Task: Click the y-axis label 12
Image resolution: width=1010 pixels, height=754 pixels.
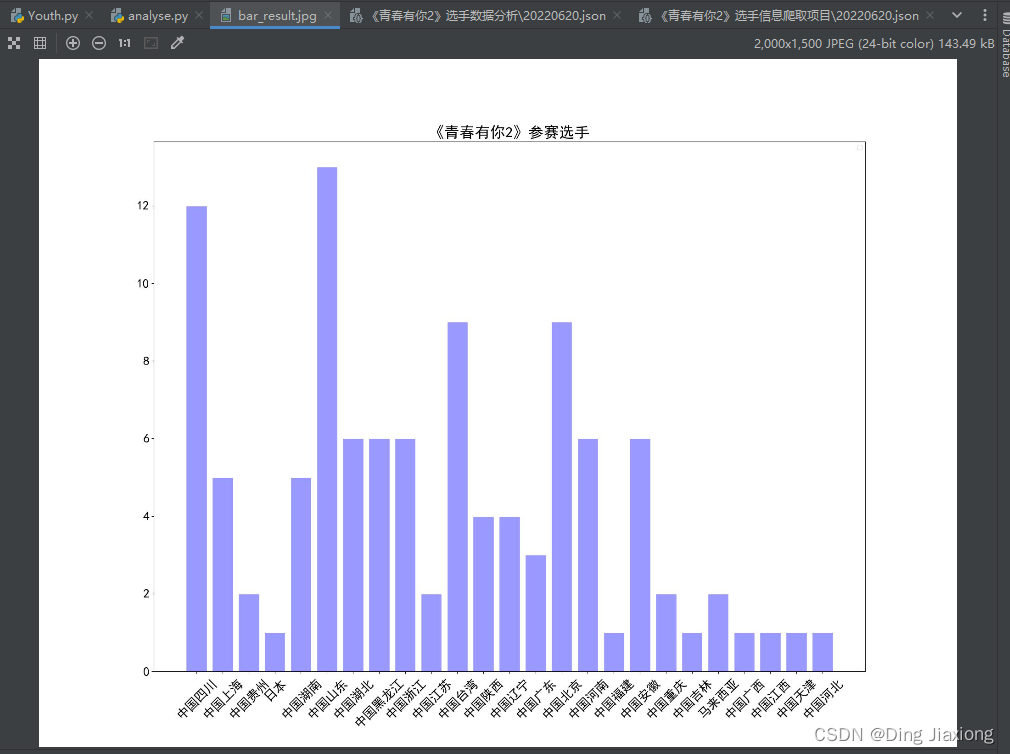Action: pyautogui.click(x=142, y=205)
